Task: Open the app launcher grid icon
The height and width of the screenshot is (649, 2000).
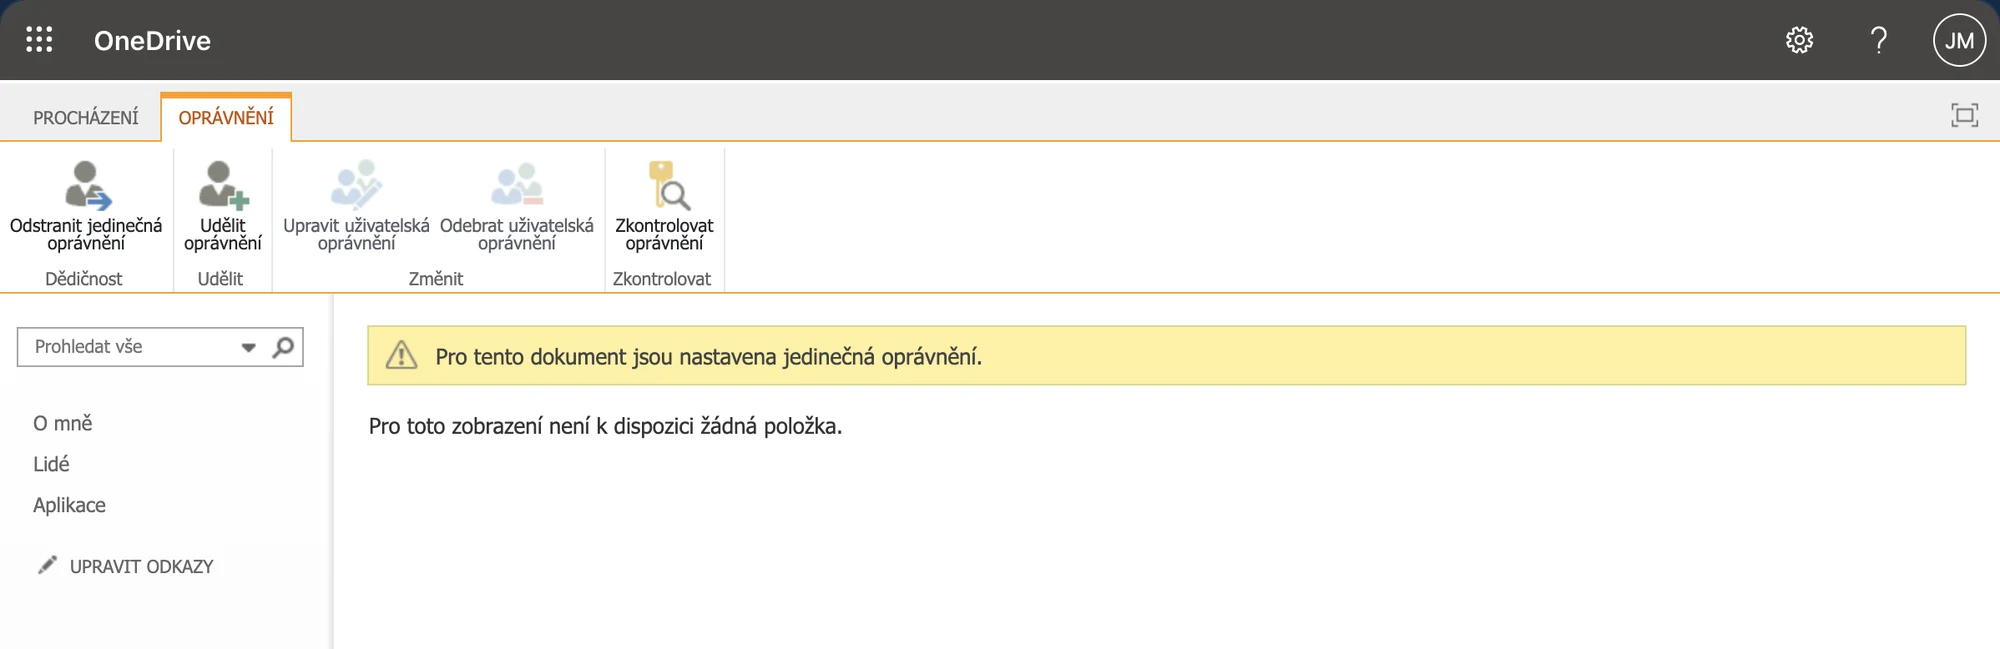Action: click(x=39, y=40)
